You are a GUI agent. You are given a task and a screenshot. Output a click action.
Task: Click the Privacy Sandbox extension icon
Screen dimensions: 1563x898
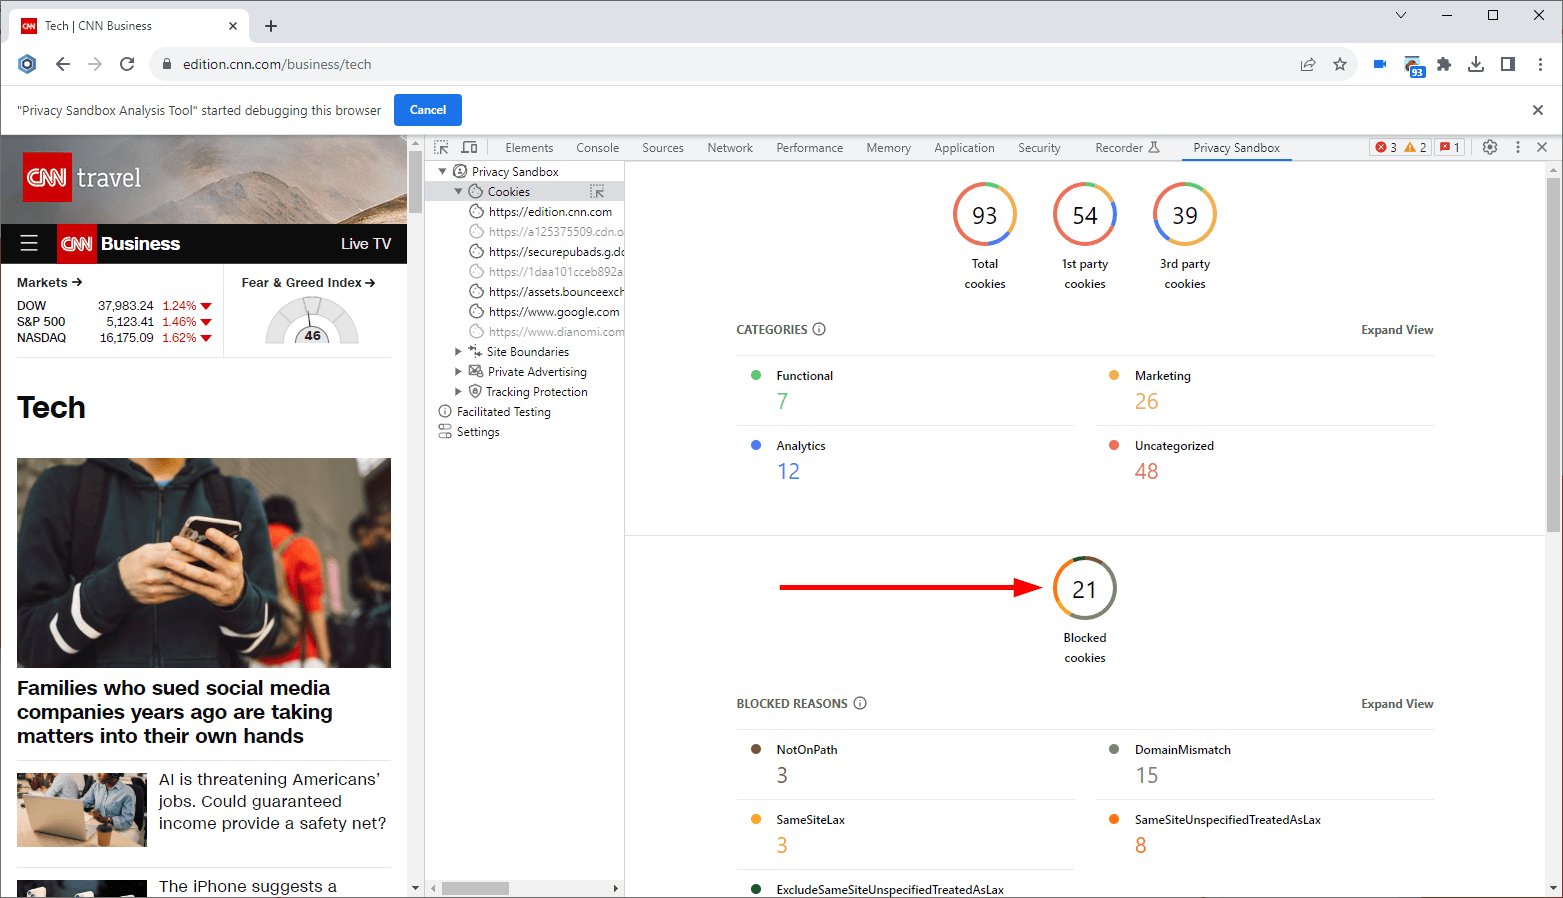1412,65
